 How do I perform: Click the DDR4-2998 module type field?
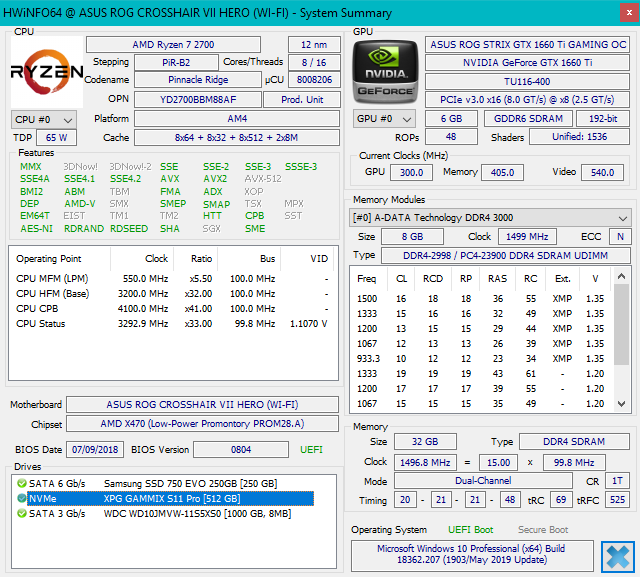click(506, 255)
